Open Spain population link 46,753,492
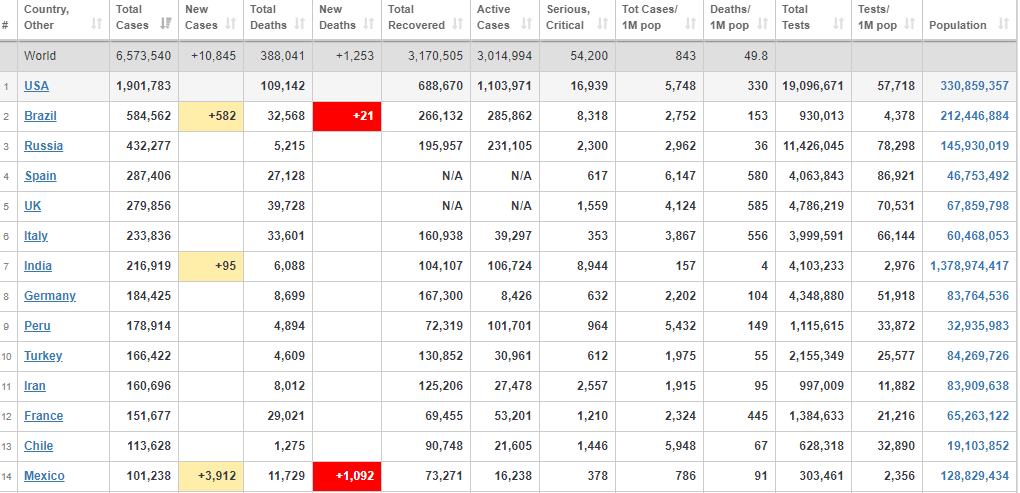 [978, 176]
